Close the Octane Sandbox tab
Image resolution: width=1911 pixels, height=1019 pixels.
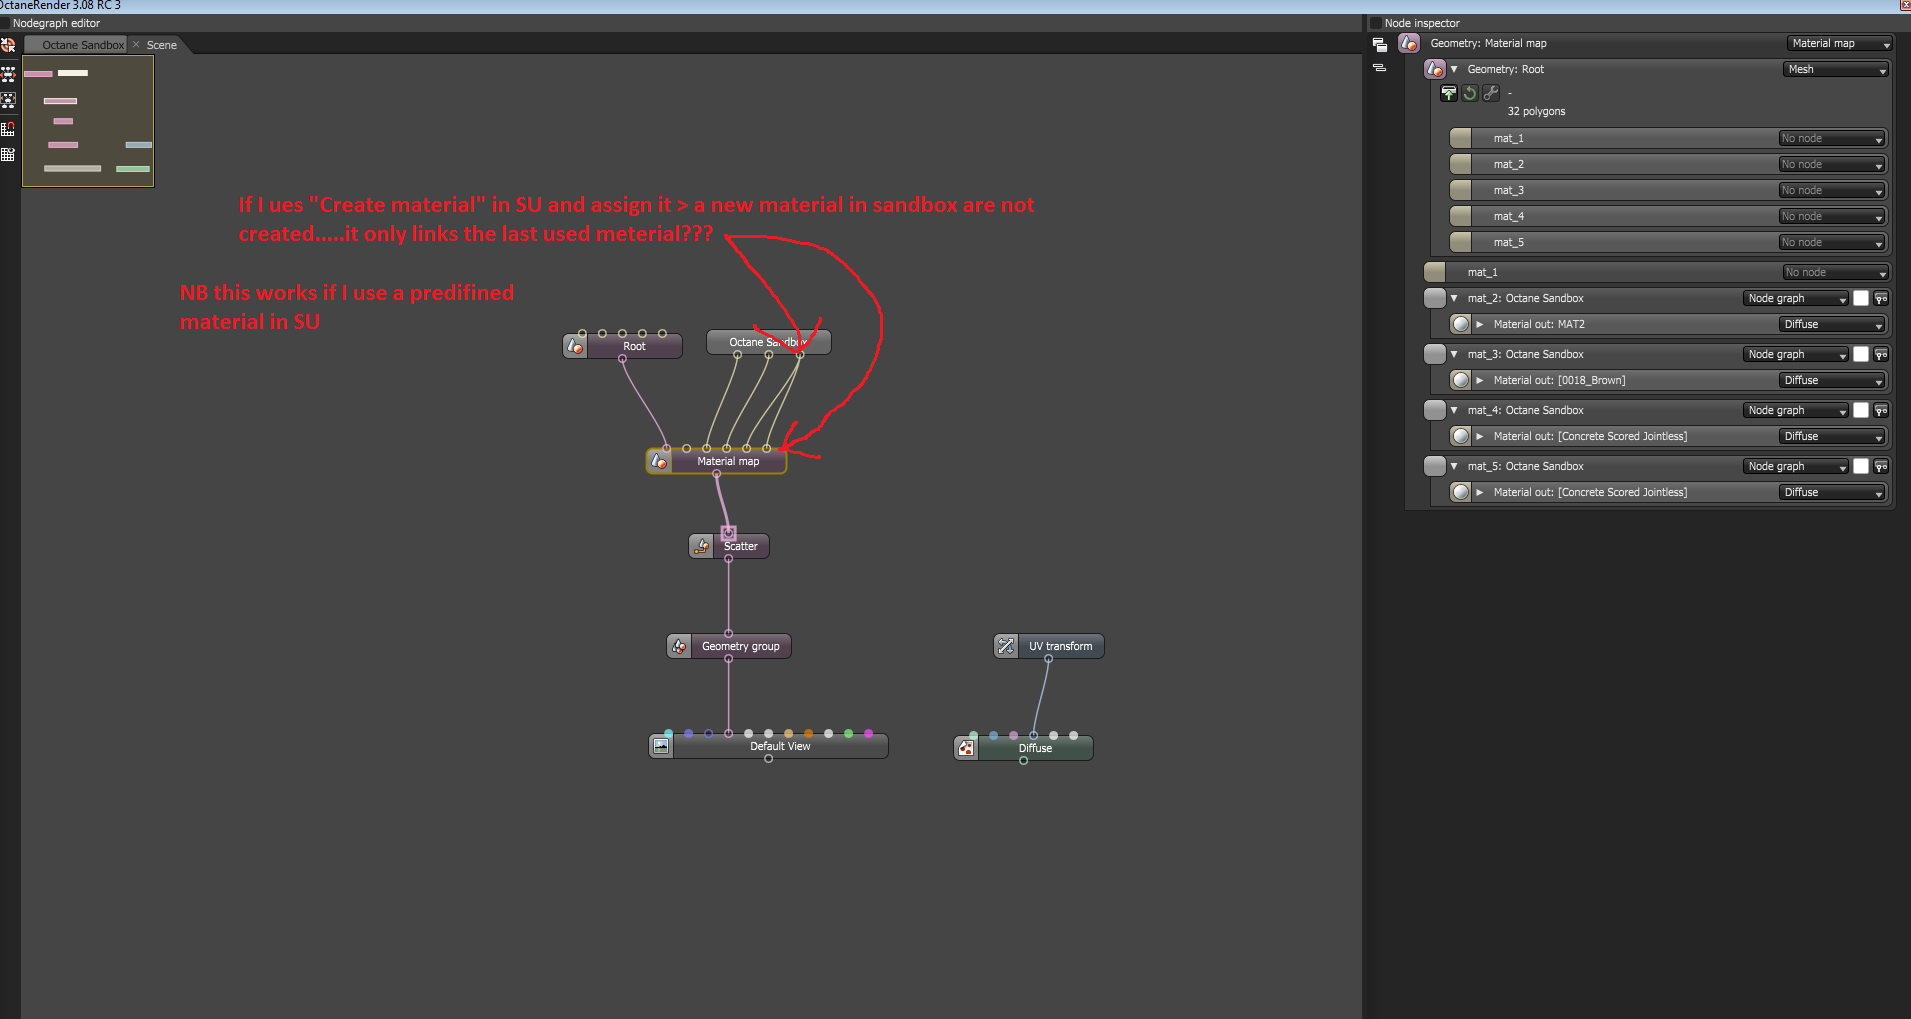[x=136, y=45]
